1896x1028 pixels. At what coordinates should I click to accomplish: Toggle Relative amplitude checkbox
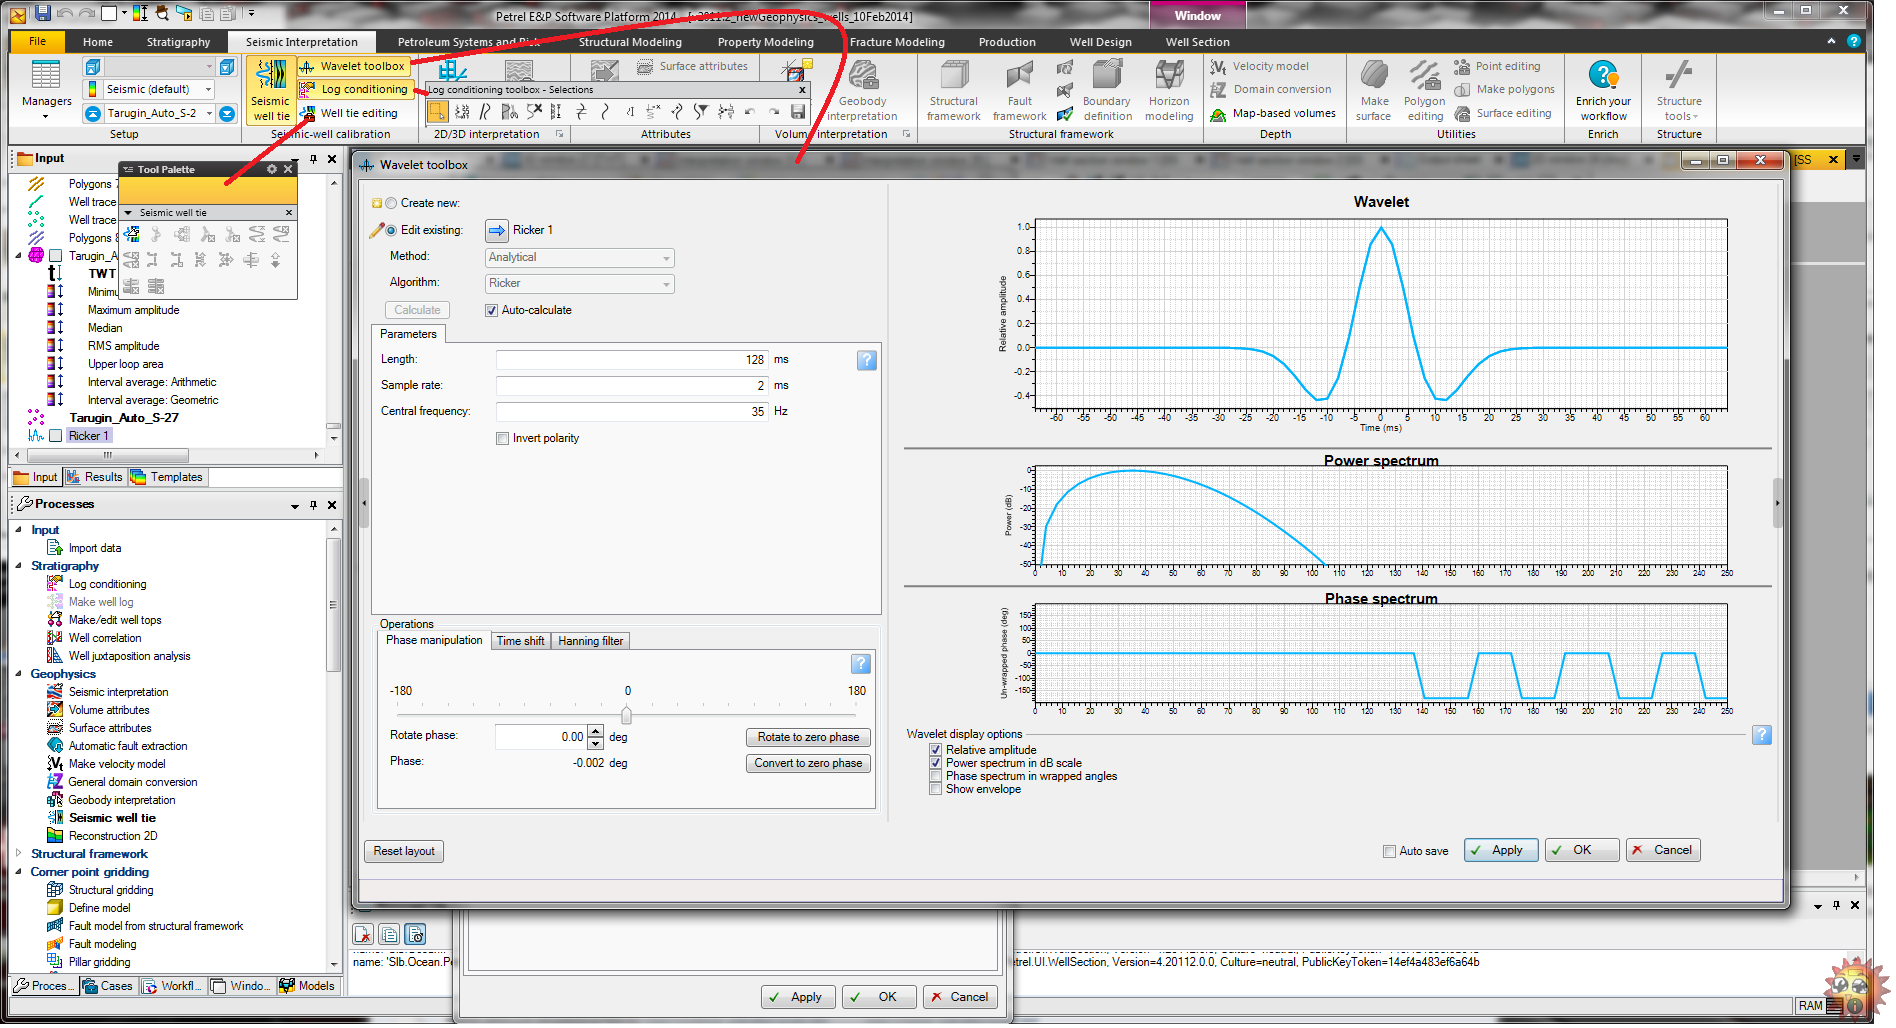935,750
